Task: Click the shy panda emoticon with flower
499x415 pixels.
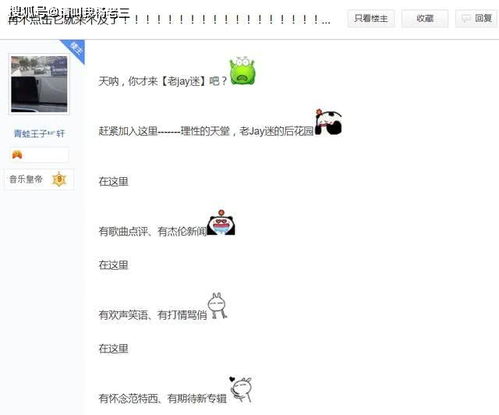Action: click(328, 122)
